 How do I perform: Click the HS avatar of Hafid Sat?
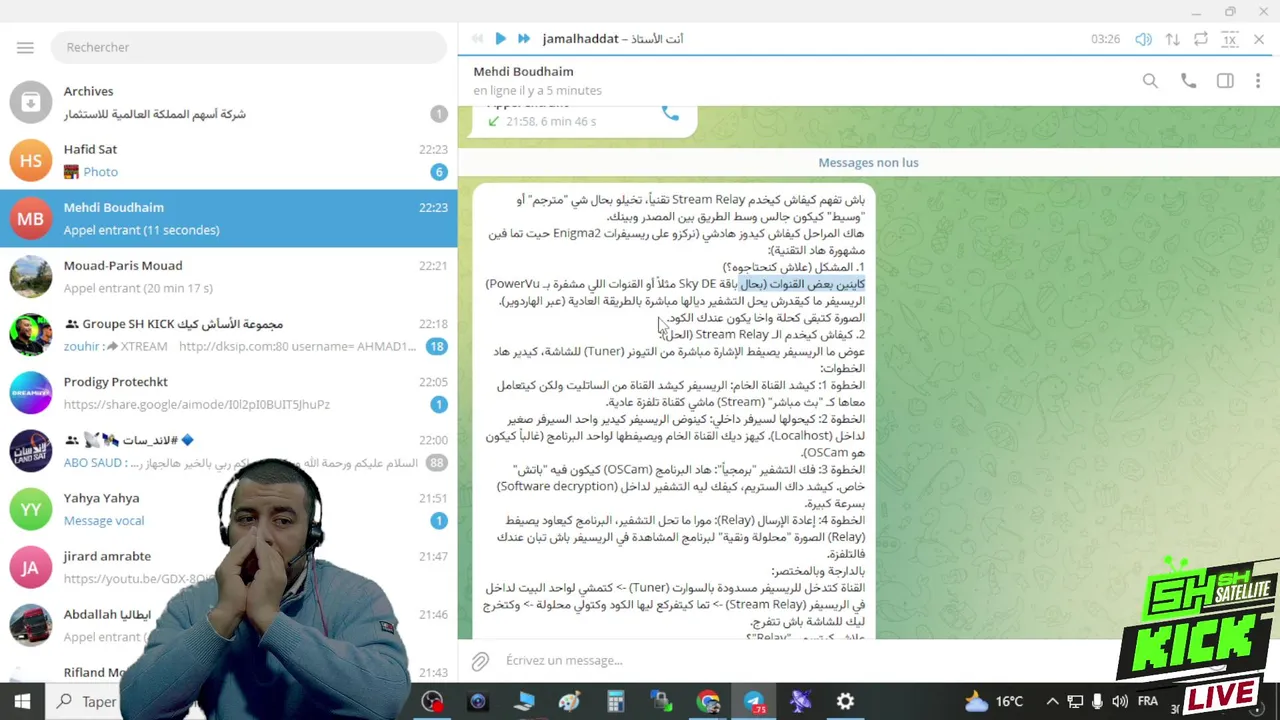pyautogui.click(x=31, y=160)
